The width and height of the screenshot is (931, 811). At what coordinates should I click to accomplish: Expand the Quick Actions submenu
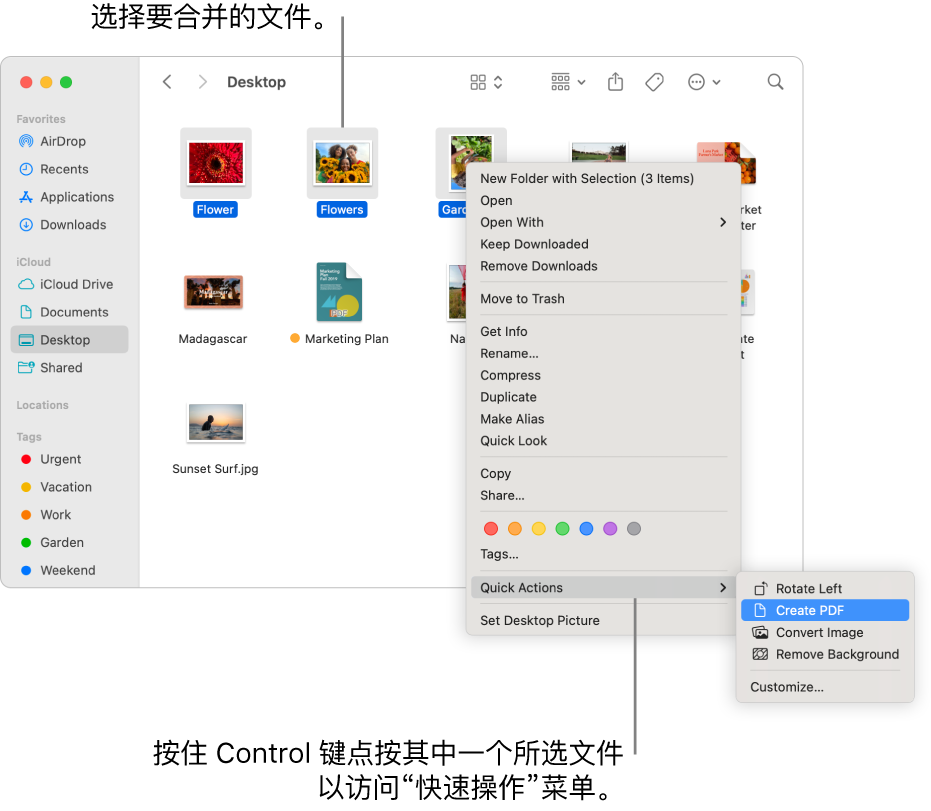point(603,588)
